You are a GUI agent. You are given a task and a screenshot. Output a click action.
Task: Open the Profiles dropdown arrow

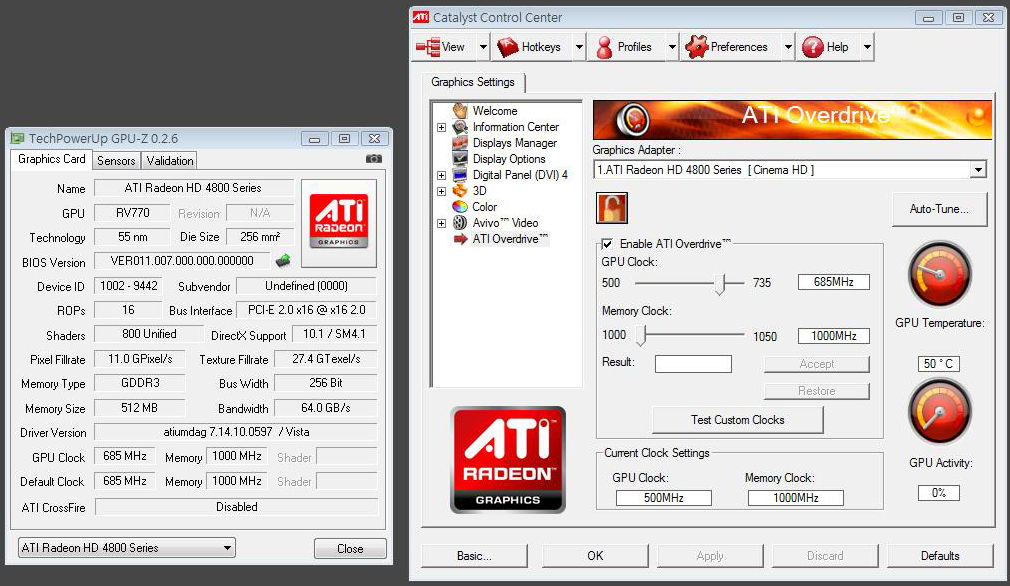coord(672,47)
